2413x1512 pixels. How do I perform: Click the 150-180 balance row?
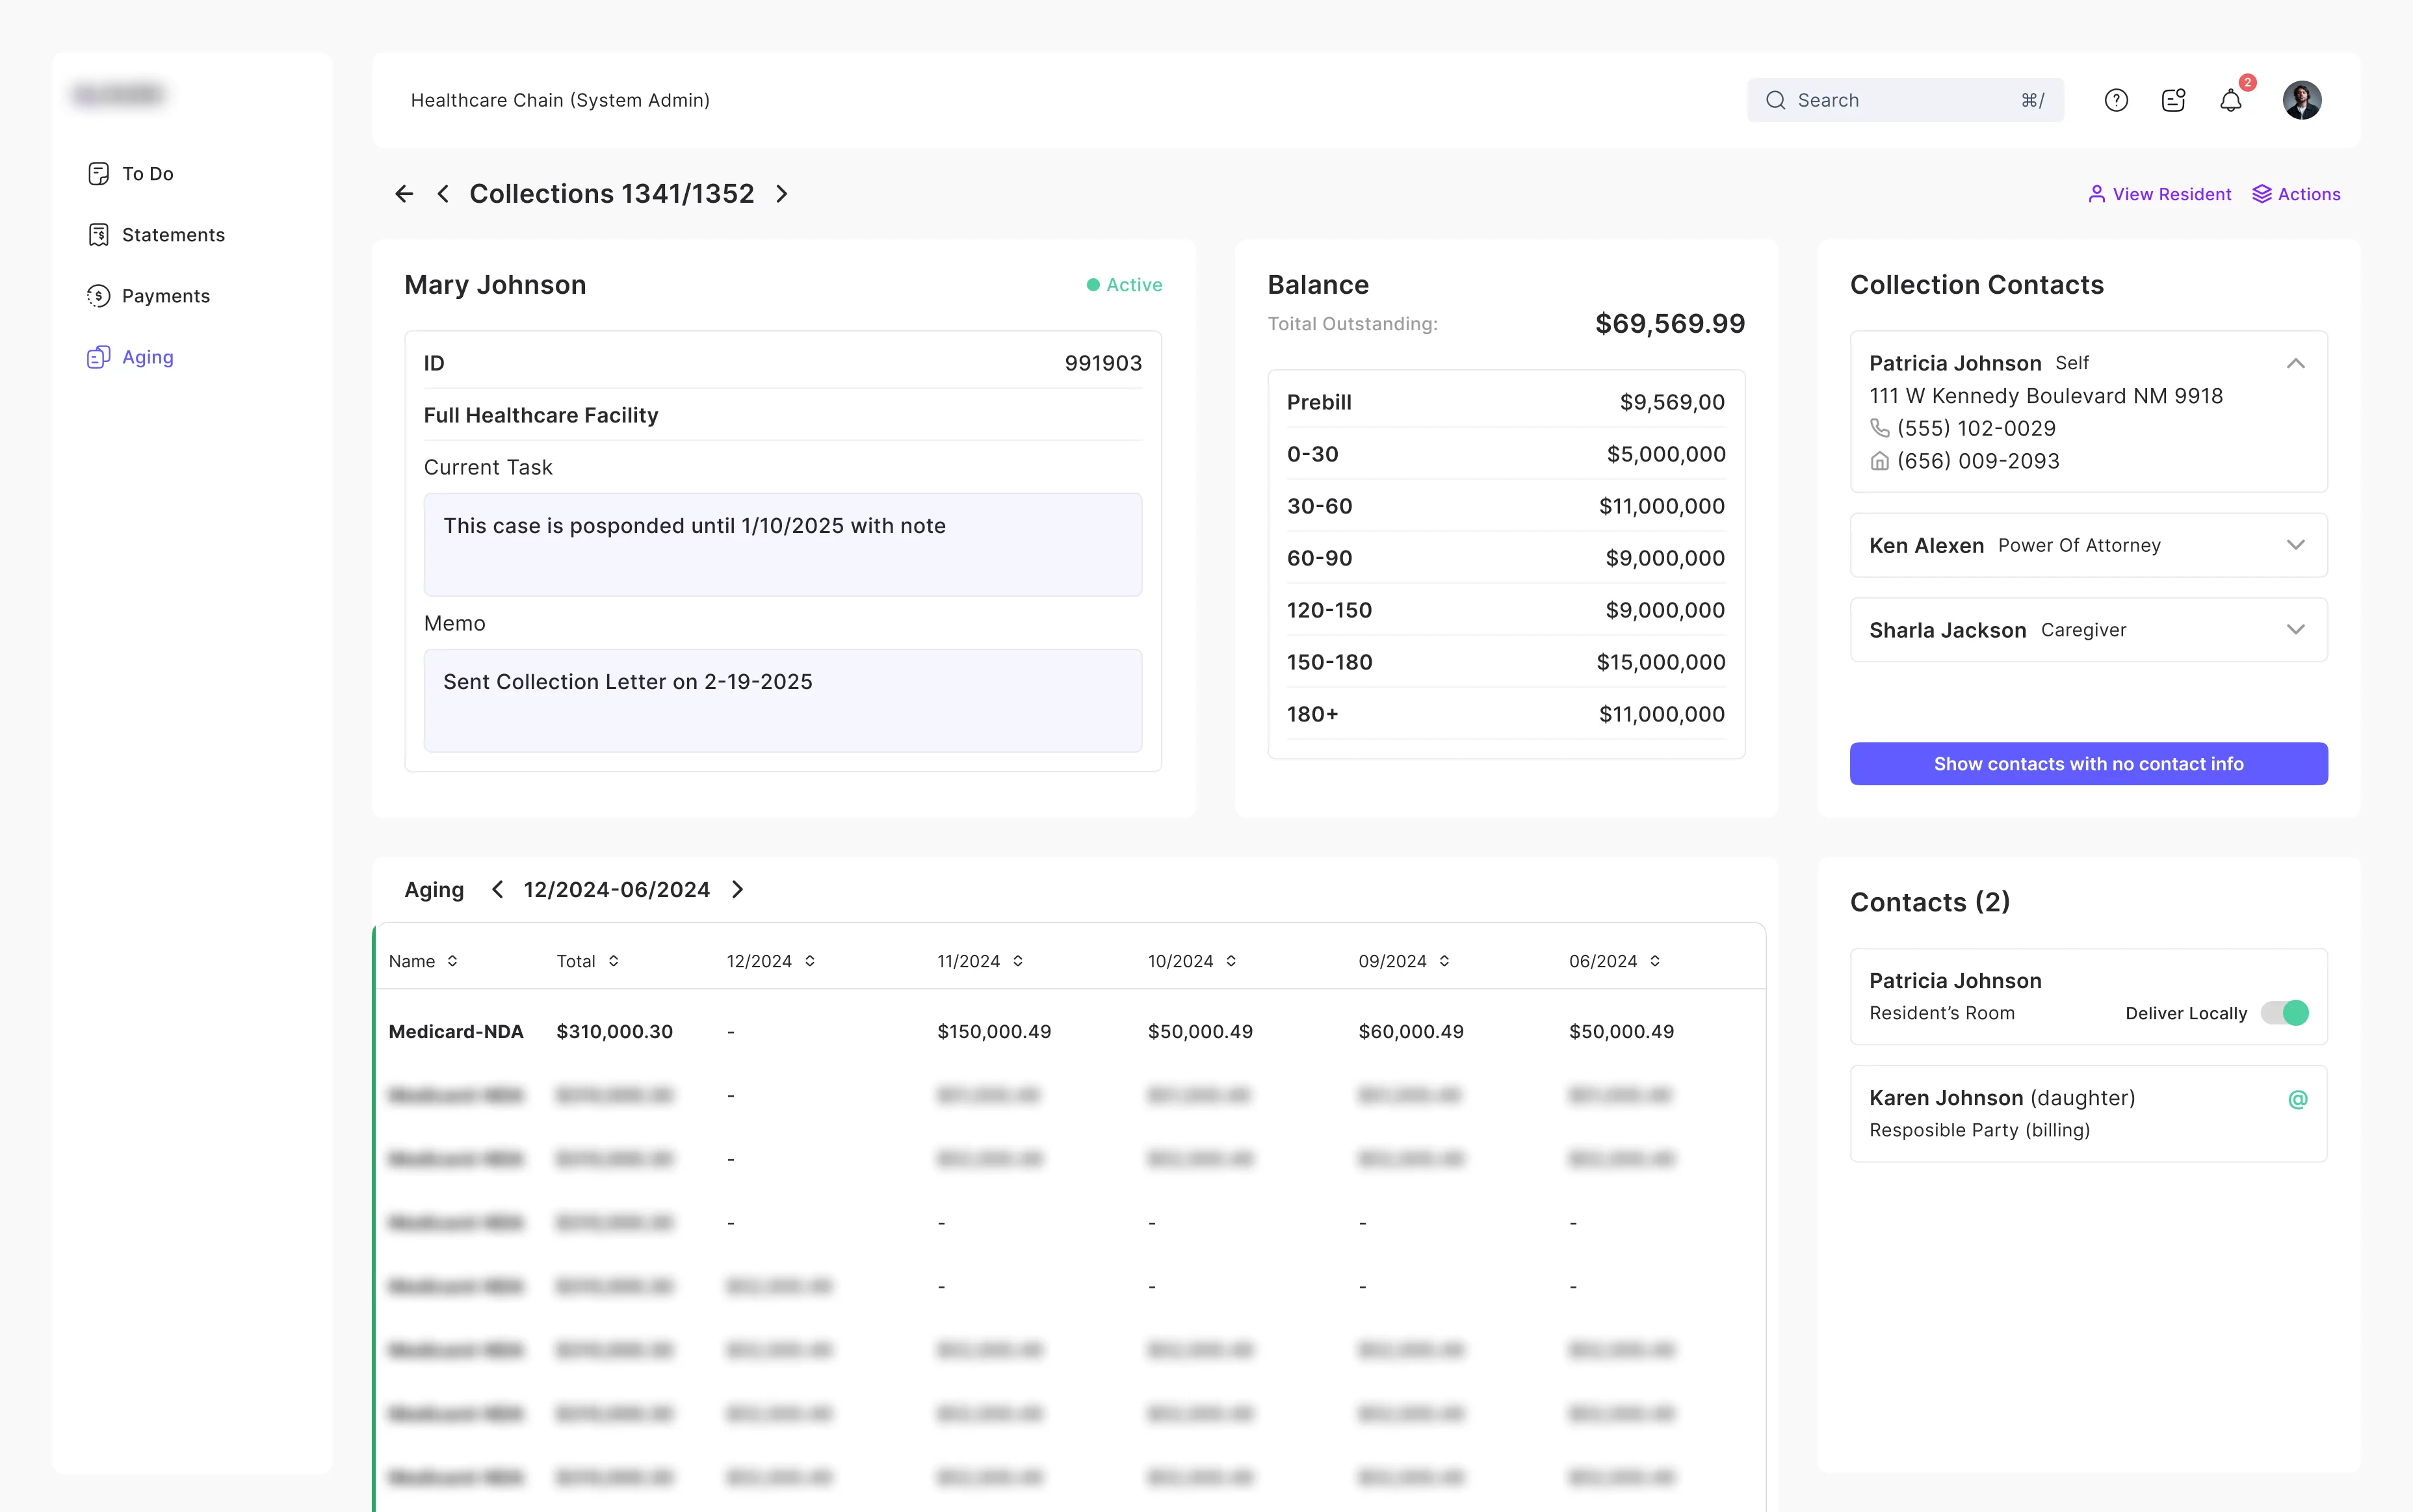click(x=1506, y=662)
